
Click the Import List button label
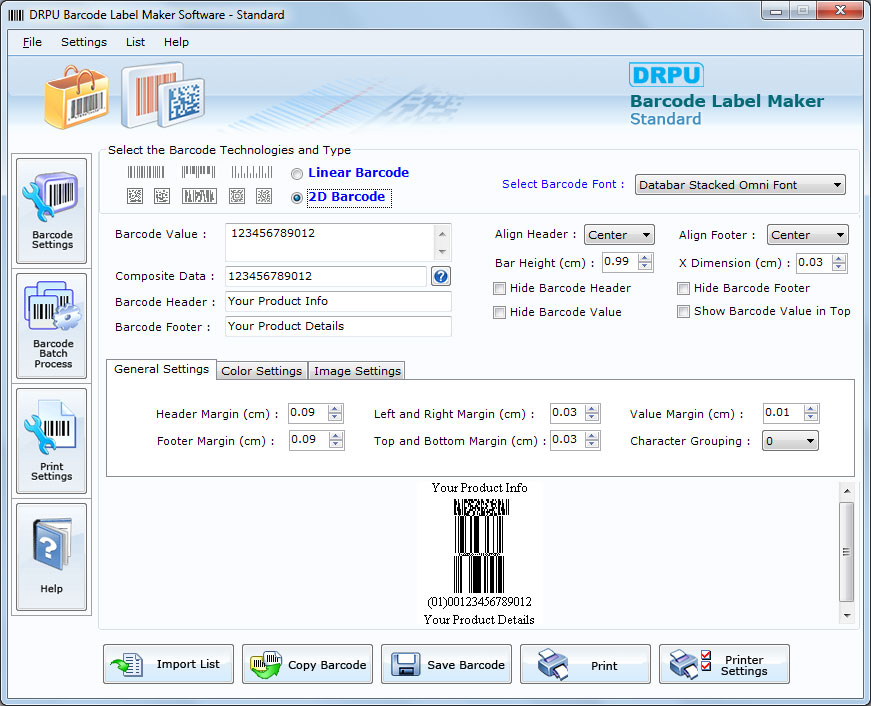[188, 664]
